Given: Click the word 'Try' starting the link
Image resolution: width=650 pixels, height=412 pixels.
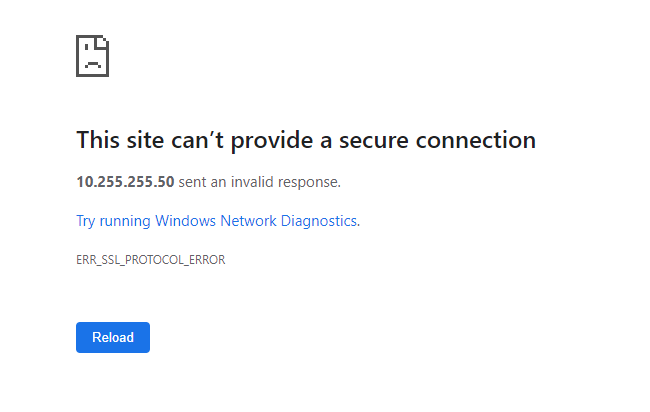Looking at the screenshot, I should point(86,221).
